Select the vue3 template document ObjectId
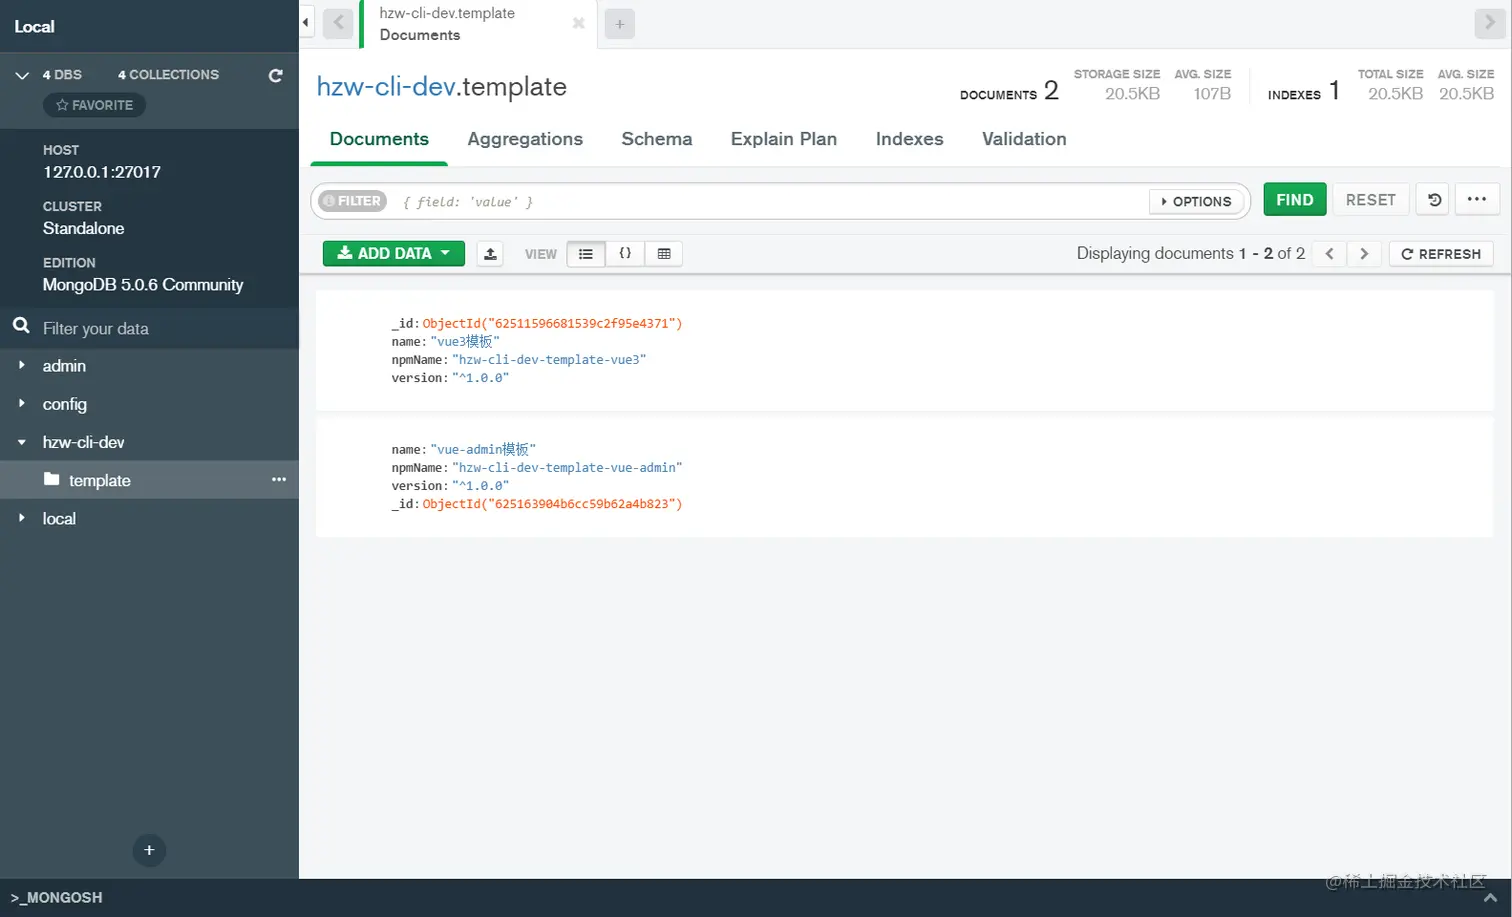This screenshot has width=1512, height=917. pos(552,324)
